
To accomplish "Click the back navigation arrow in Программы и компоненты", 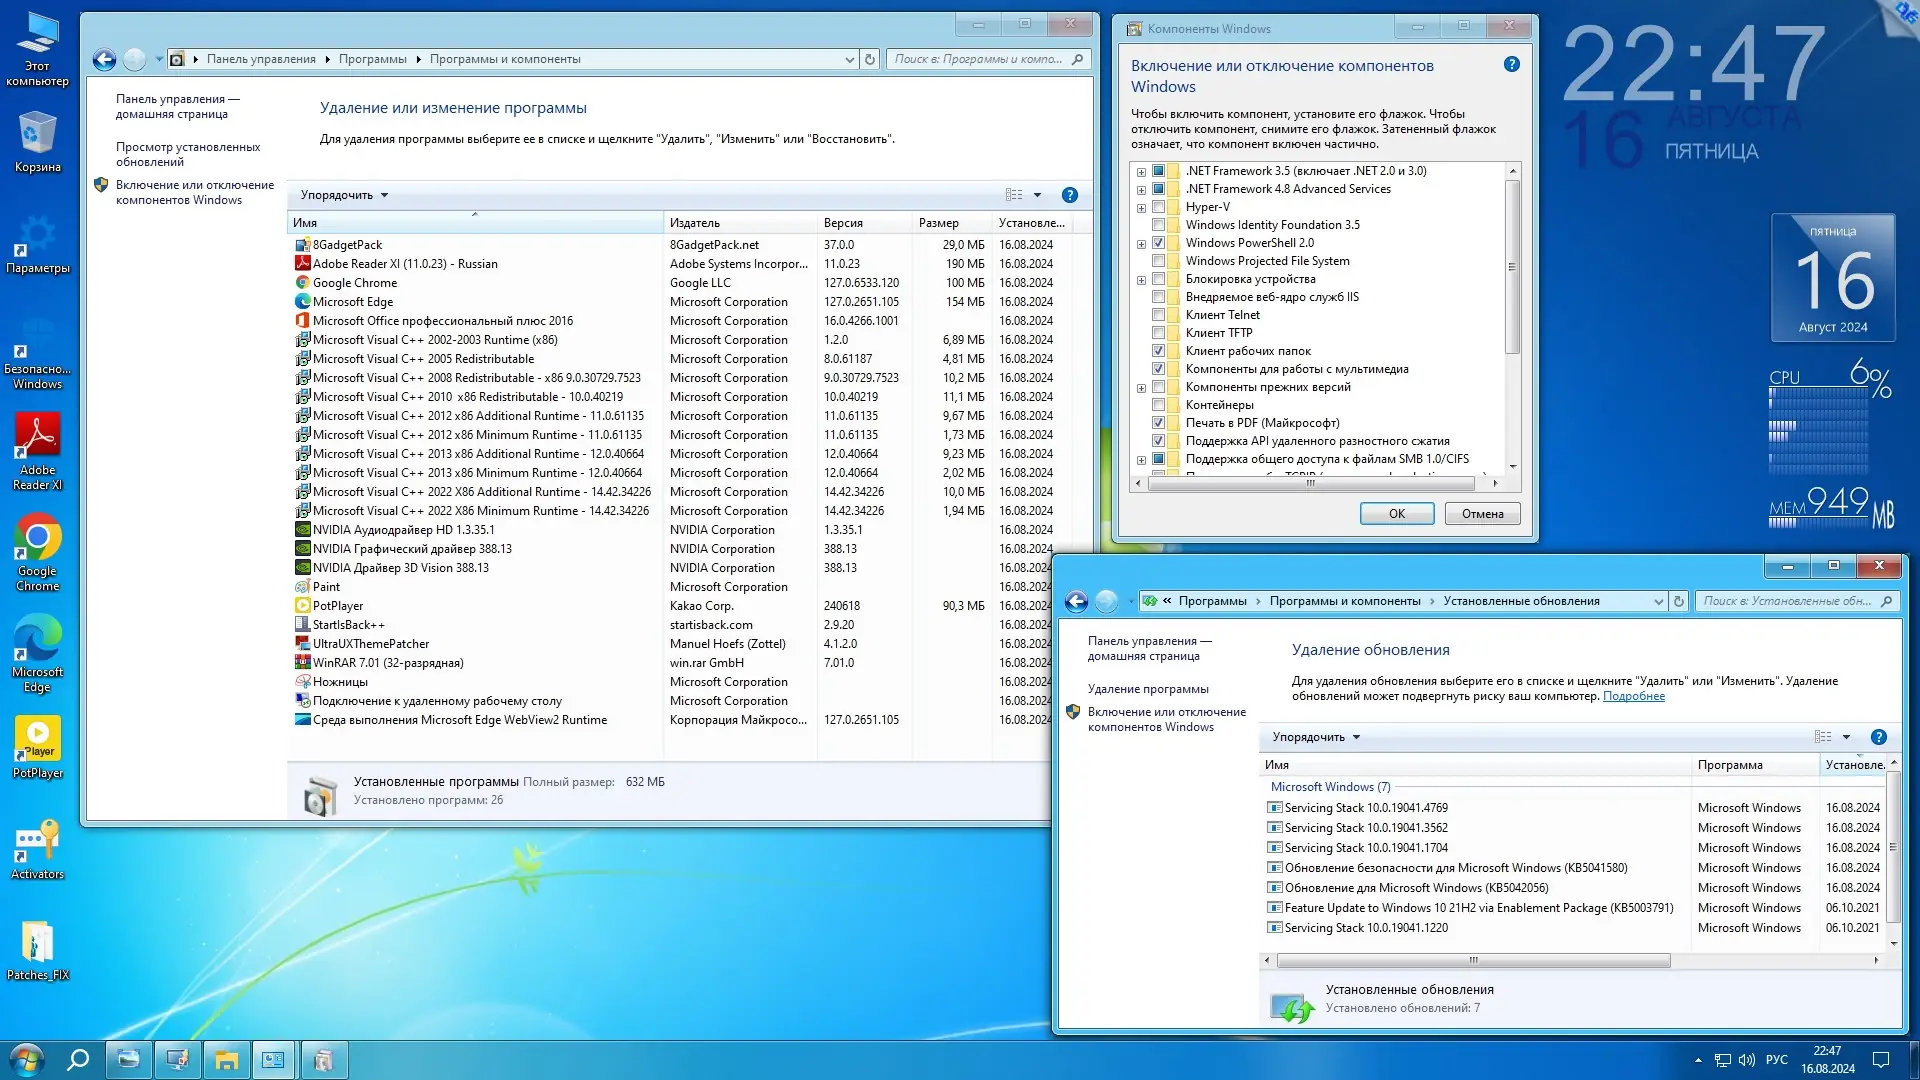I will pyautogui.click(x=103, y=59).
